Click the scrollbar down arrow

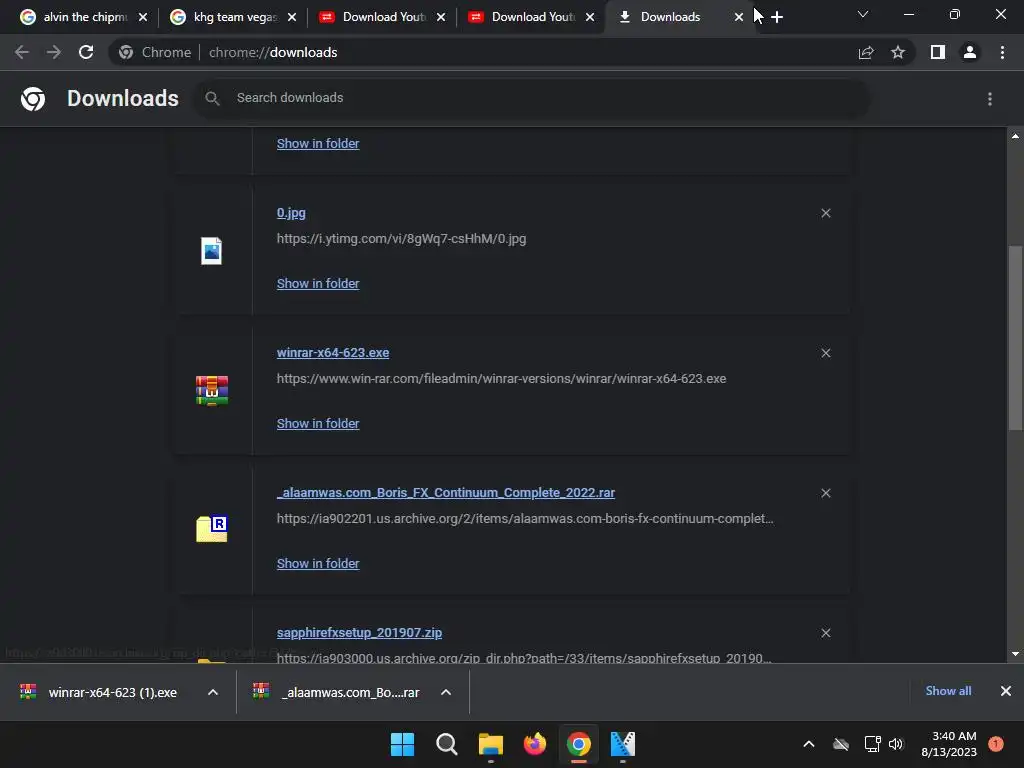1015,654
